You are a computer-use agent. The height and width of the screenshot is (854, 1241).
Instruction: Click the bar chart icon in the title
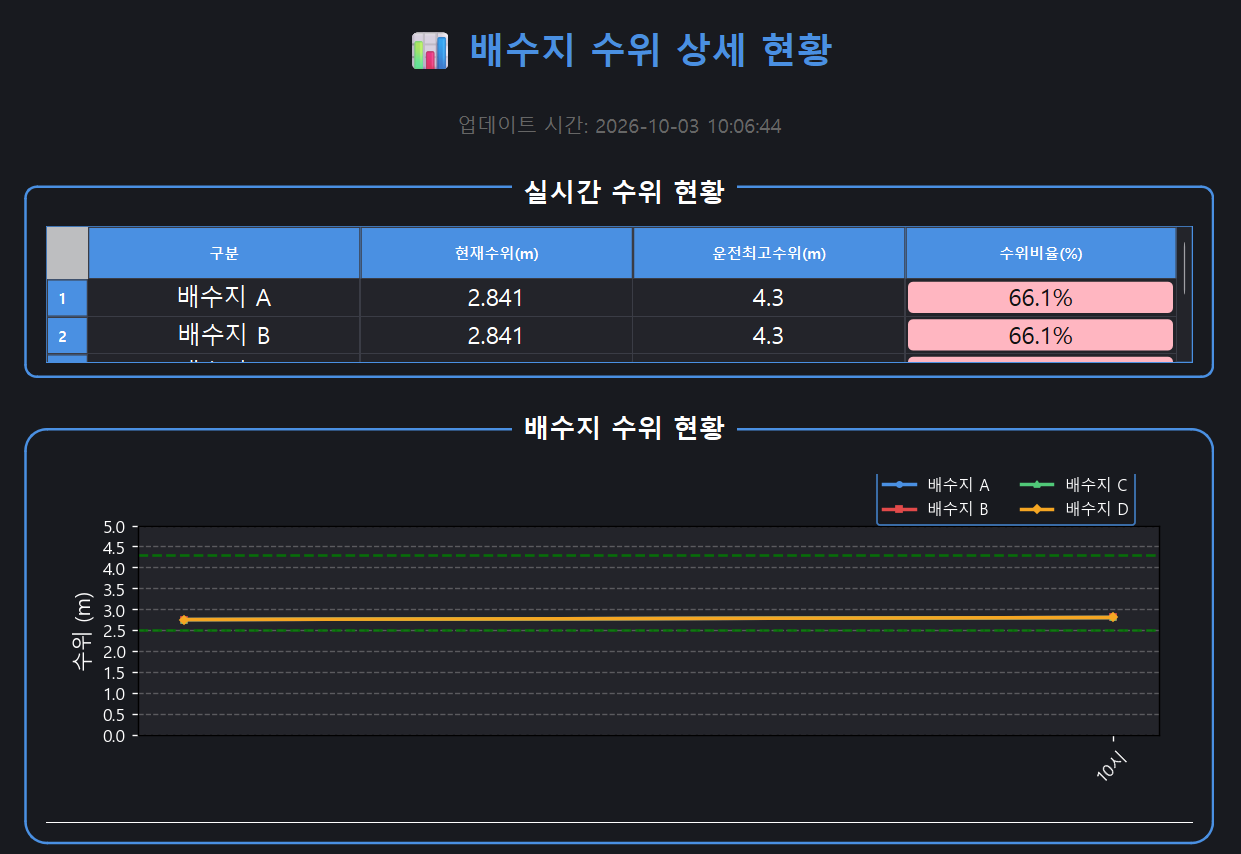[x=430, y=50]
